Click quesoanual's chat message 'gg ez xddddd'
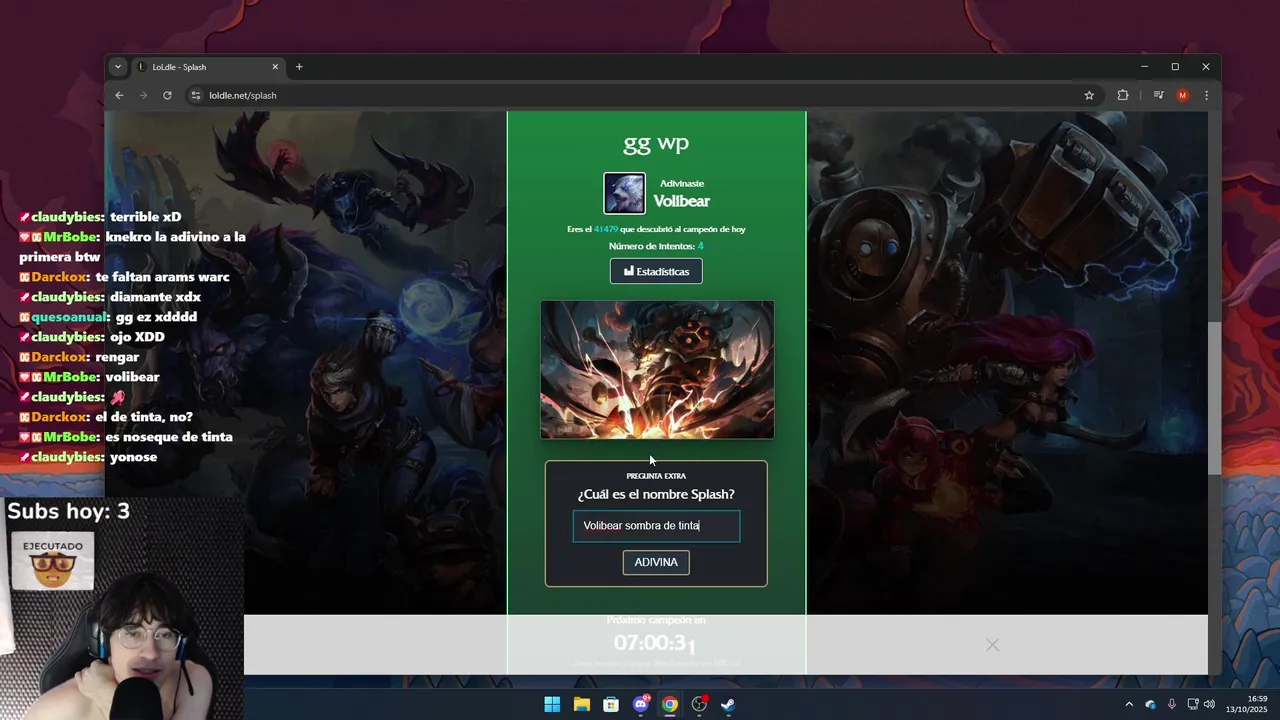The width and height of the screenshot is (1280, 720). [156, 317]
